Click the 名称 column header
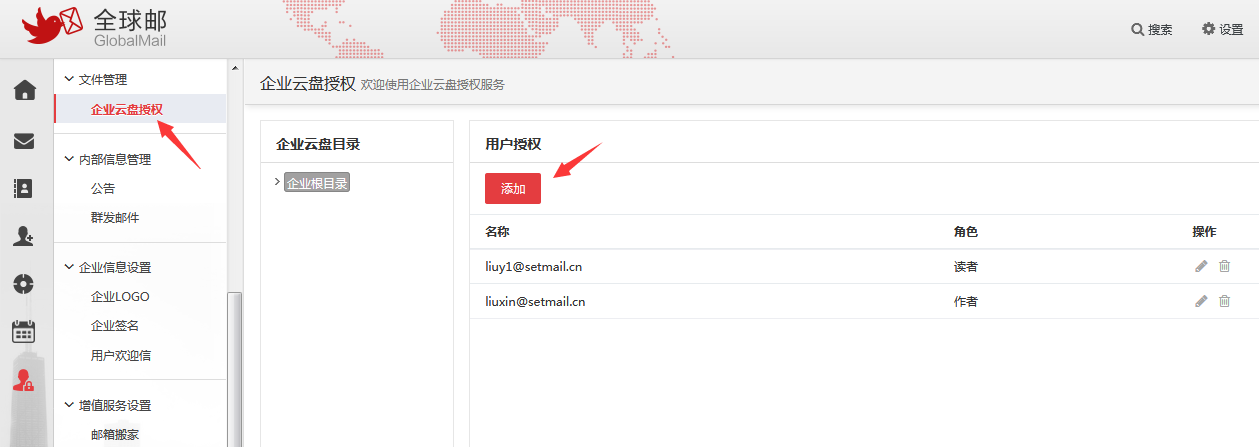This screenshot has height=447, width=1259. click(x=497, y=231)
